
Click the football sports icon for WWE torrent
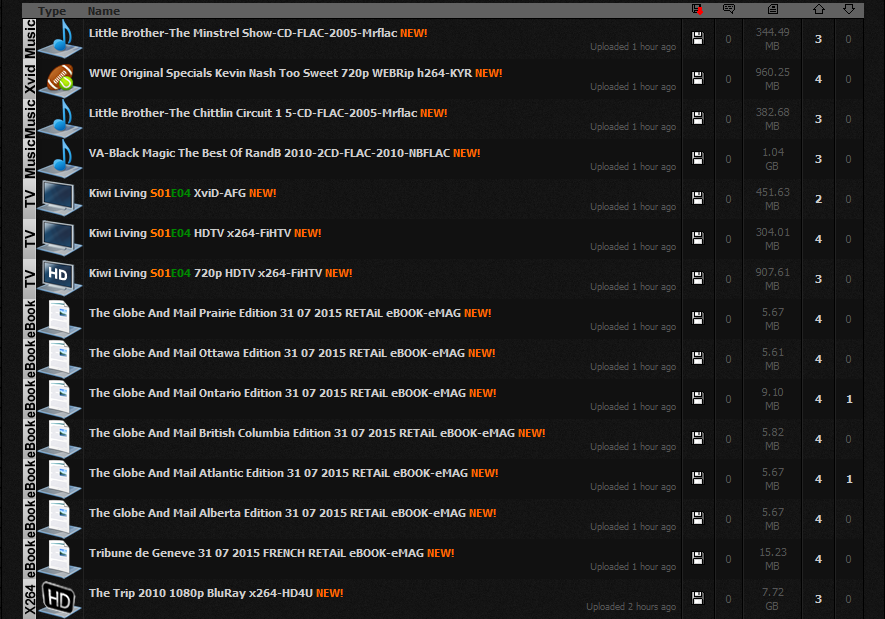click(x=60, y=79)
